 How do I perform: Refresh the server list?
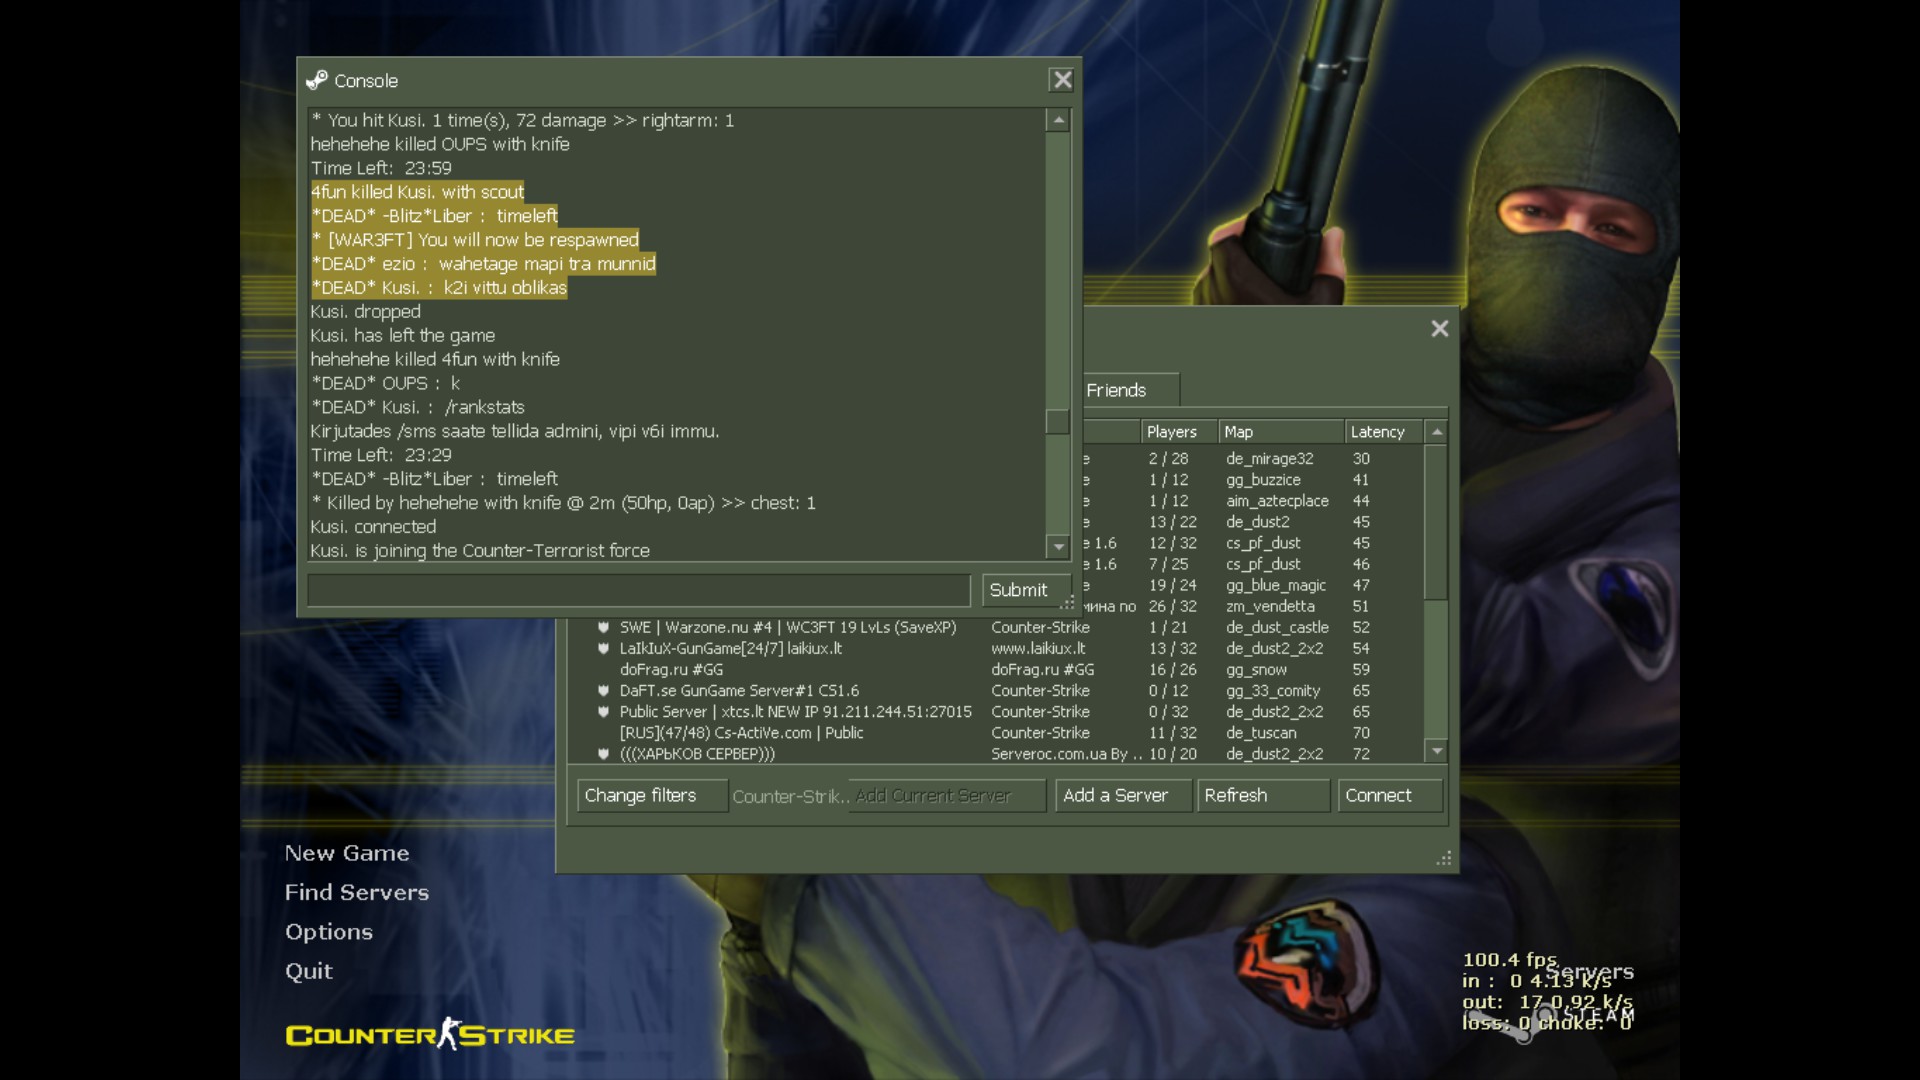(x=1263, y=796)
